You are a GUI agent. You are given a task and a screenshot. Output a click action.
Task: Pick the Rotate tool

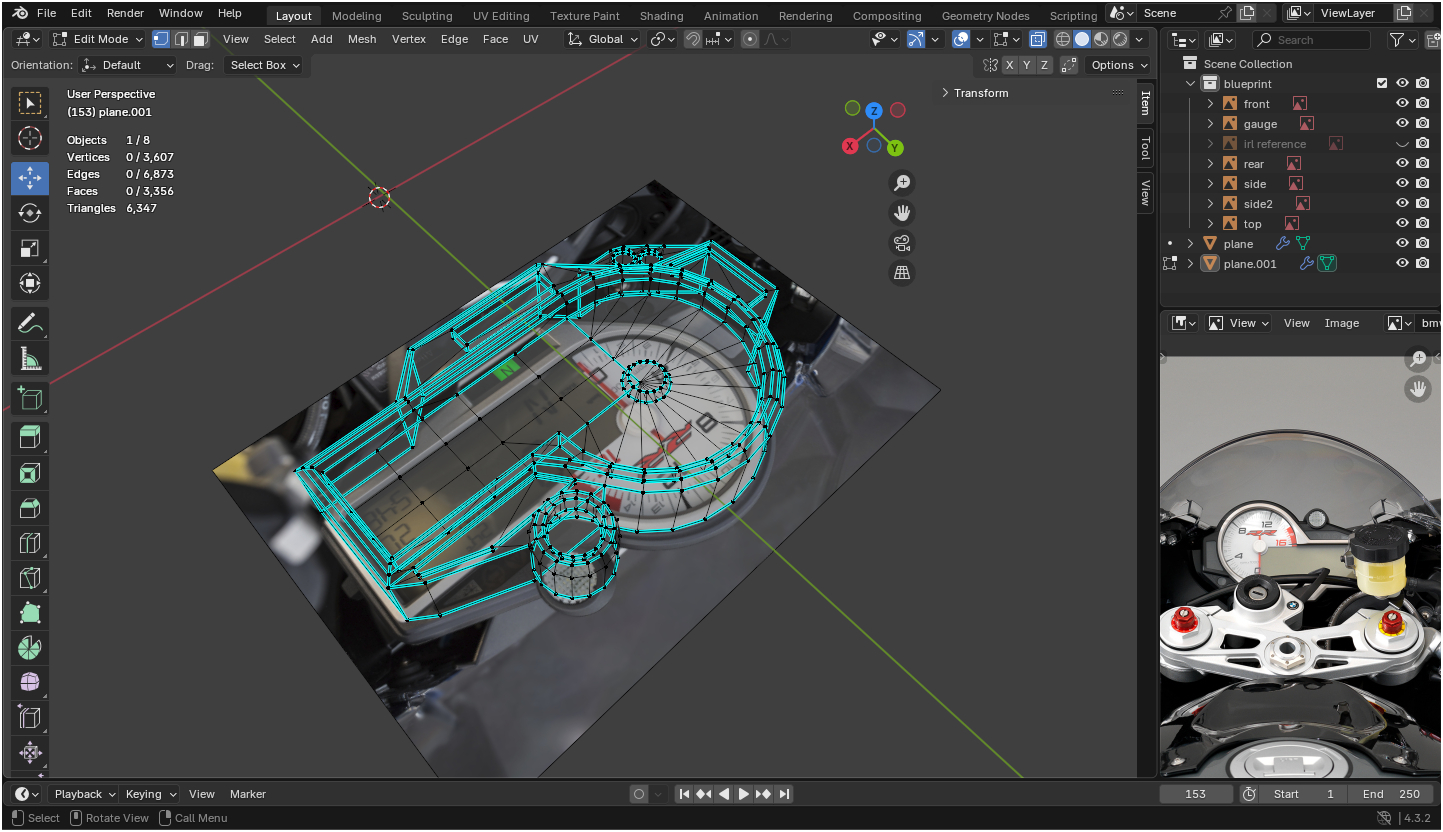(30, 213)
